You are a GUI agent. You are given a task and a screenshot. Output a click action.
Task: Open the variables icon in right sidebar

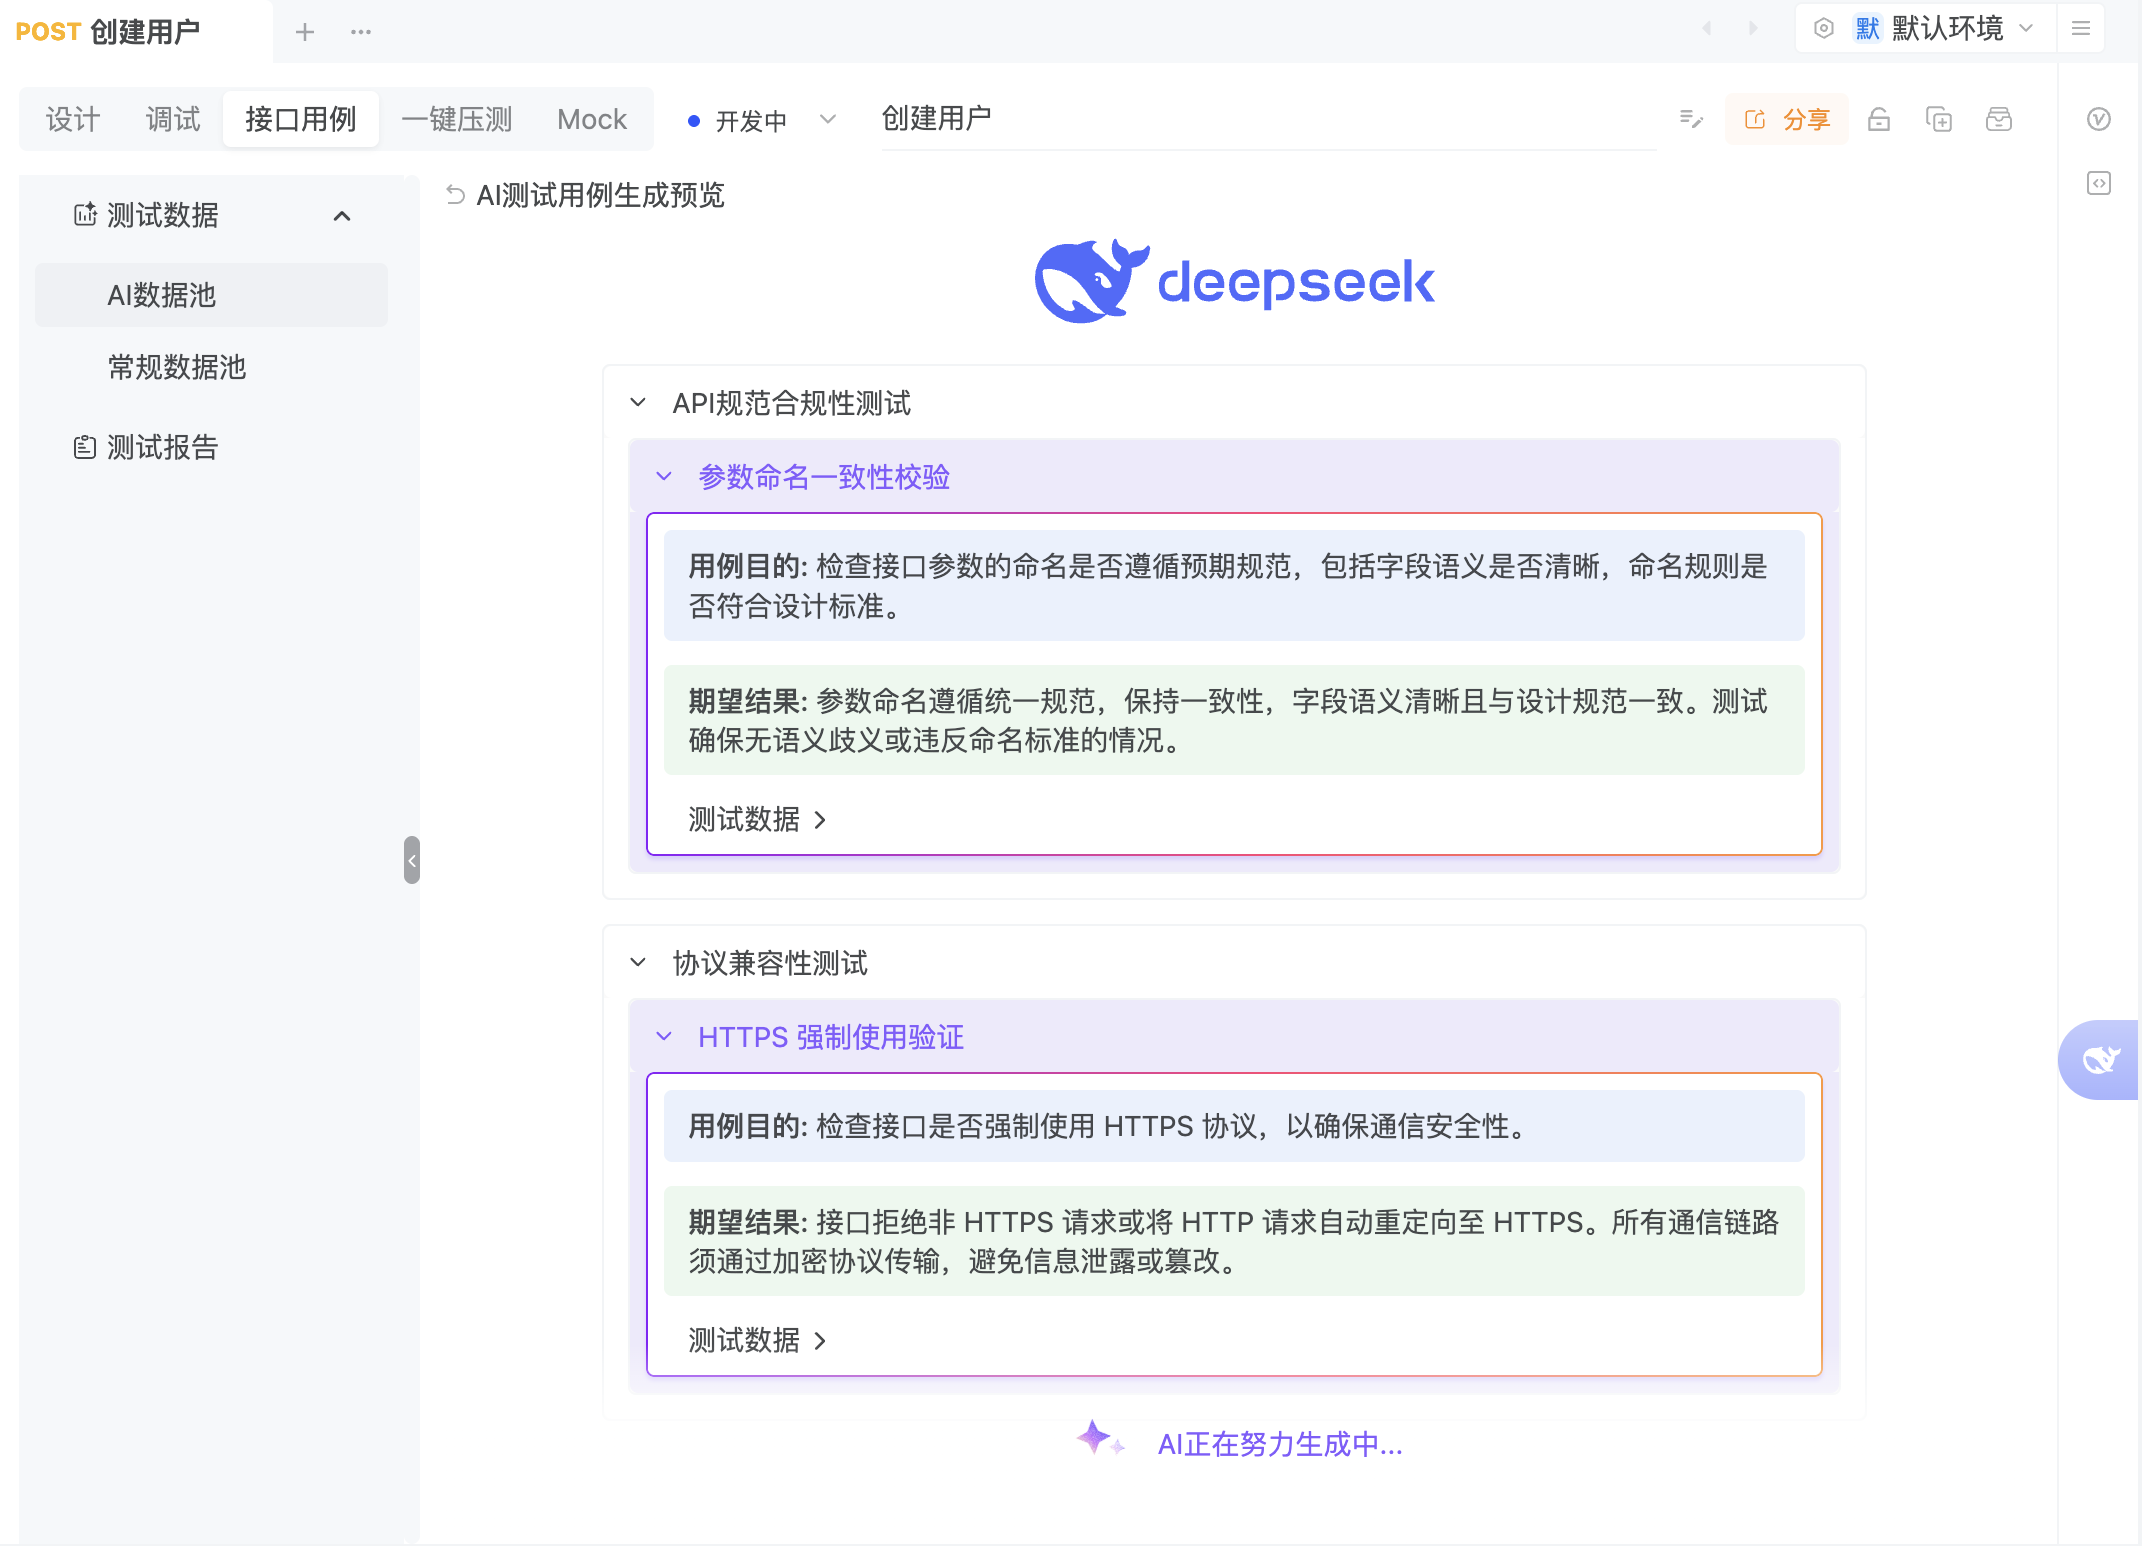point(2099,120)
